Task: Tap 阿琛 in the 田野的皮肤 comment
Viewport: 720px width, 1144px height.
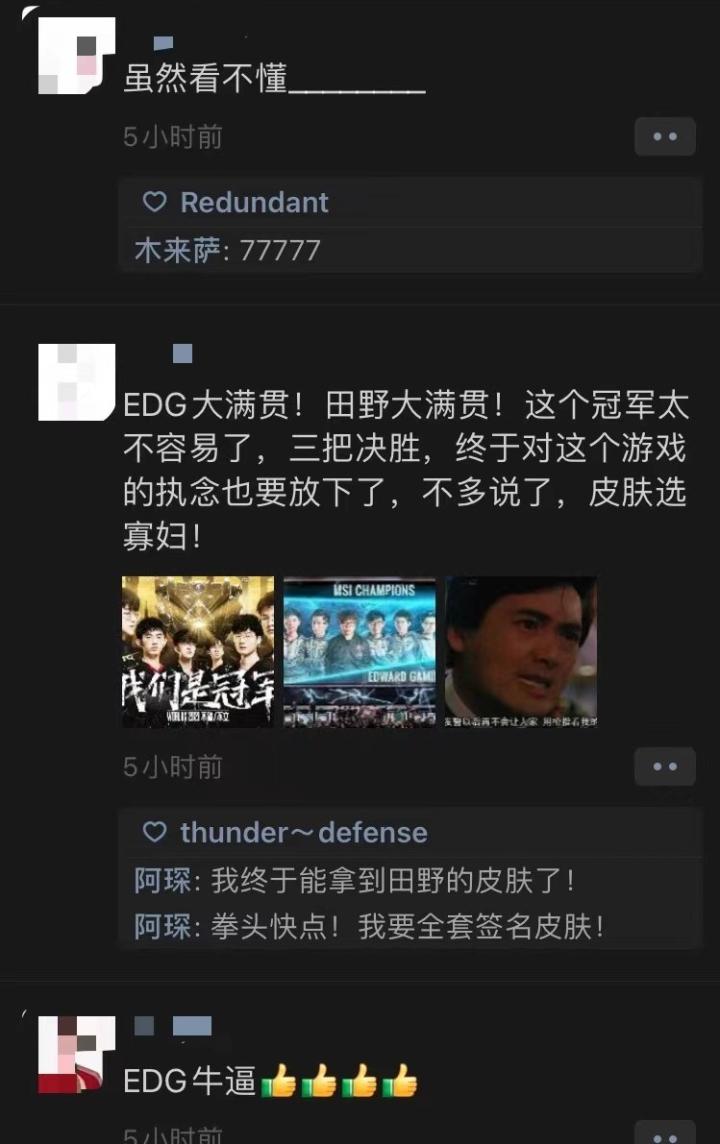Action: point(162,881)
